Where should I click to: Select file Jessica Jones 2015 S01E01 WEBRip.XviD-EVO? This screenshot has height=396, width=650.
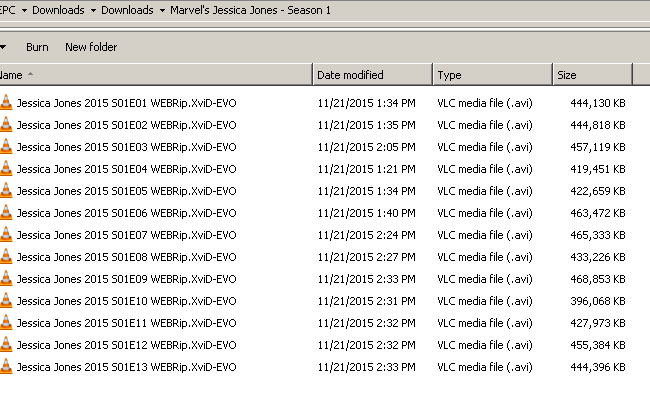tap(126, 103)
